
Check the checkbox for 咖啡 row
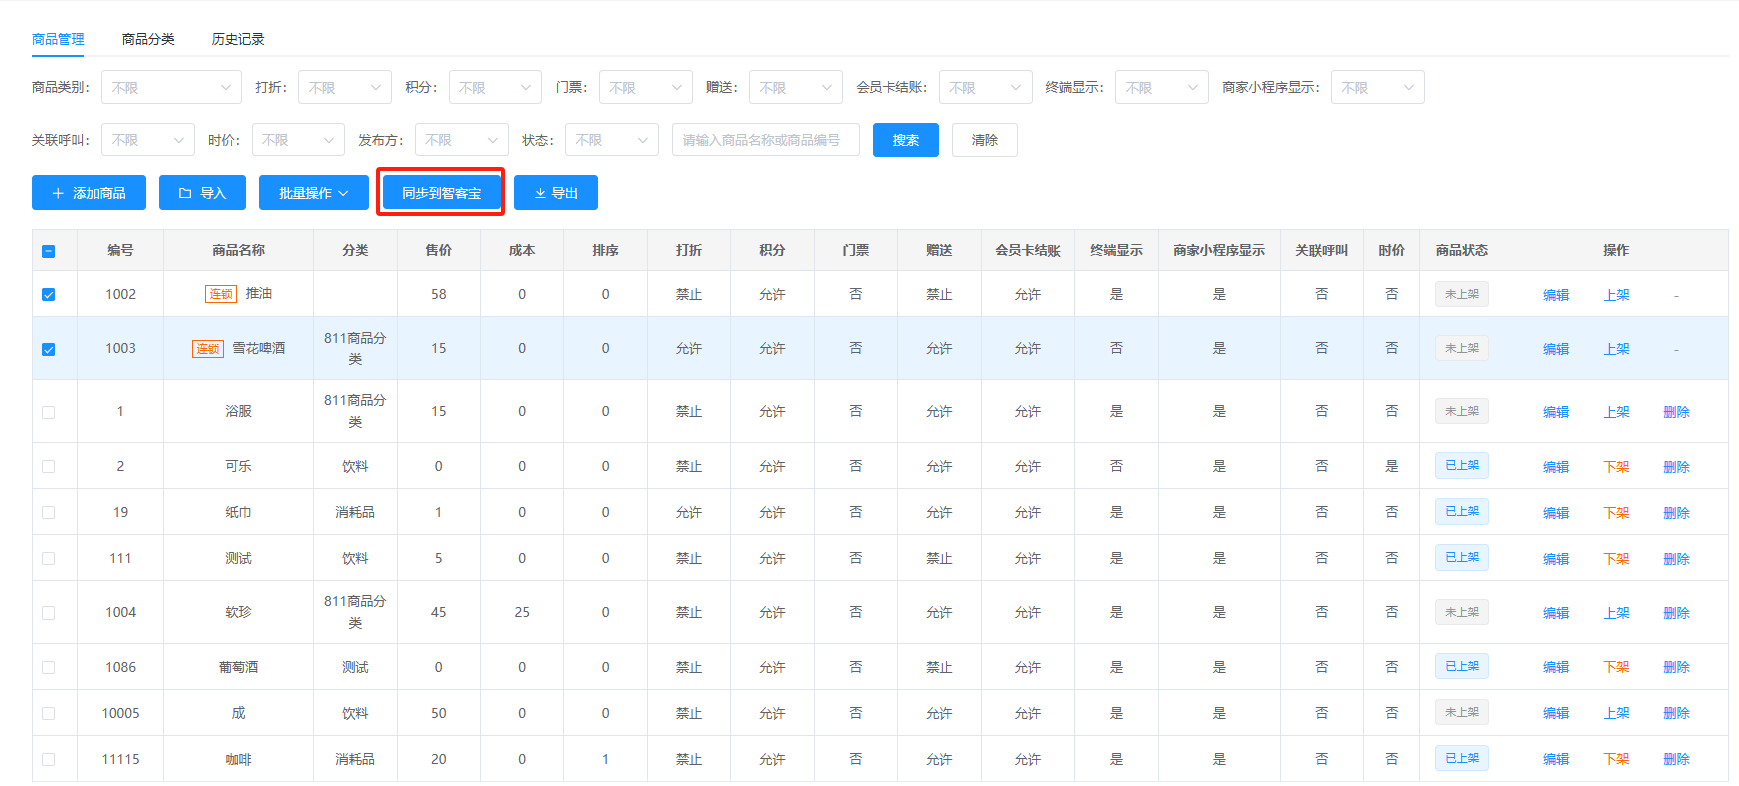(49, 759)
